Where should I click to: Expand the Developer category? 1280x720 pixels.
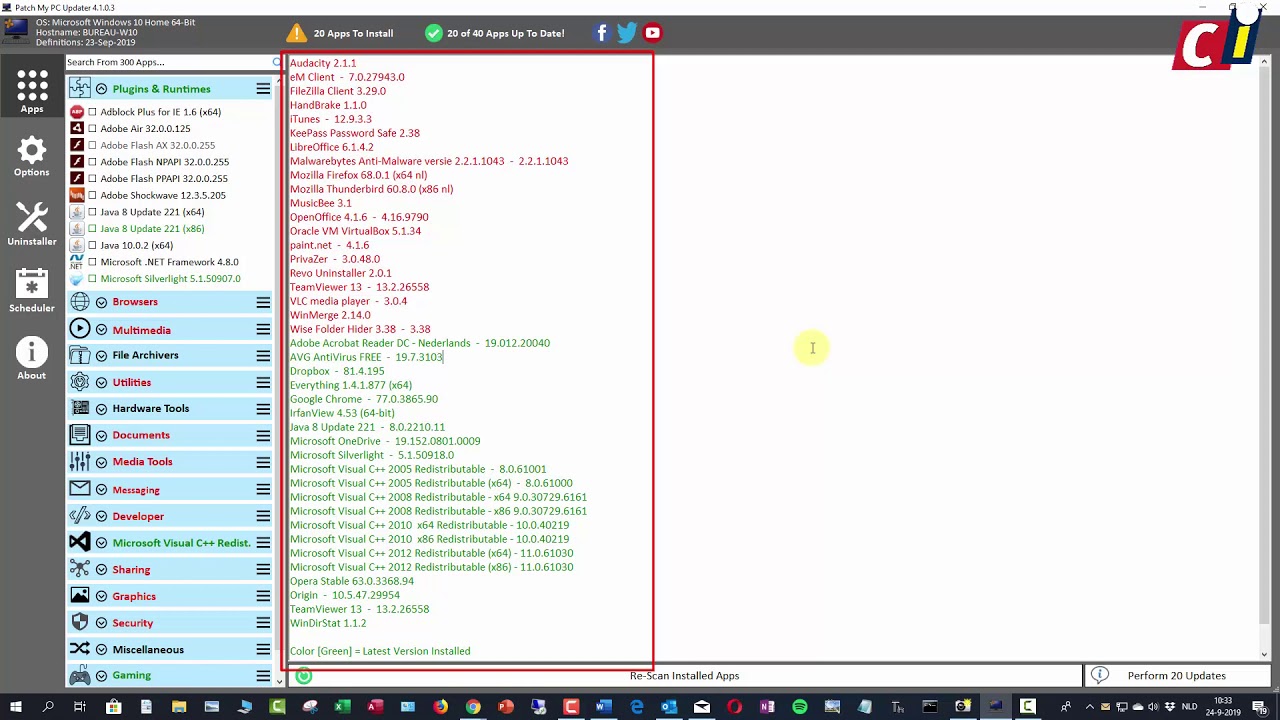coord(101,516)
